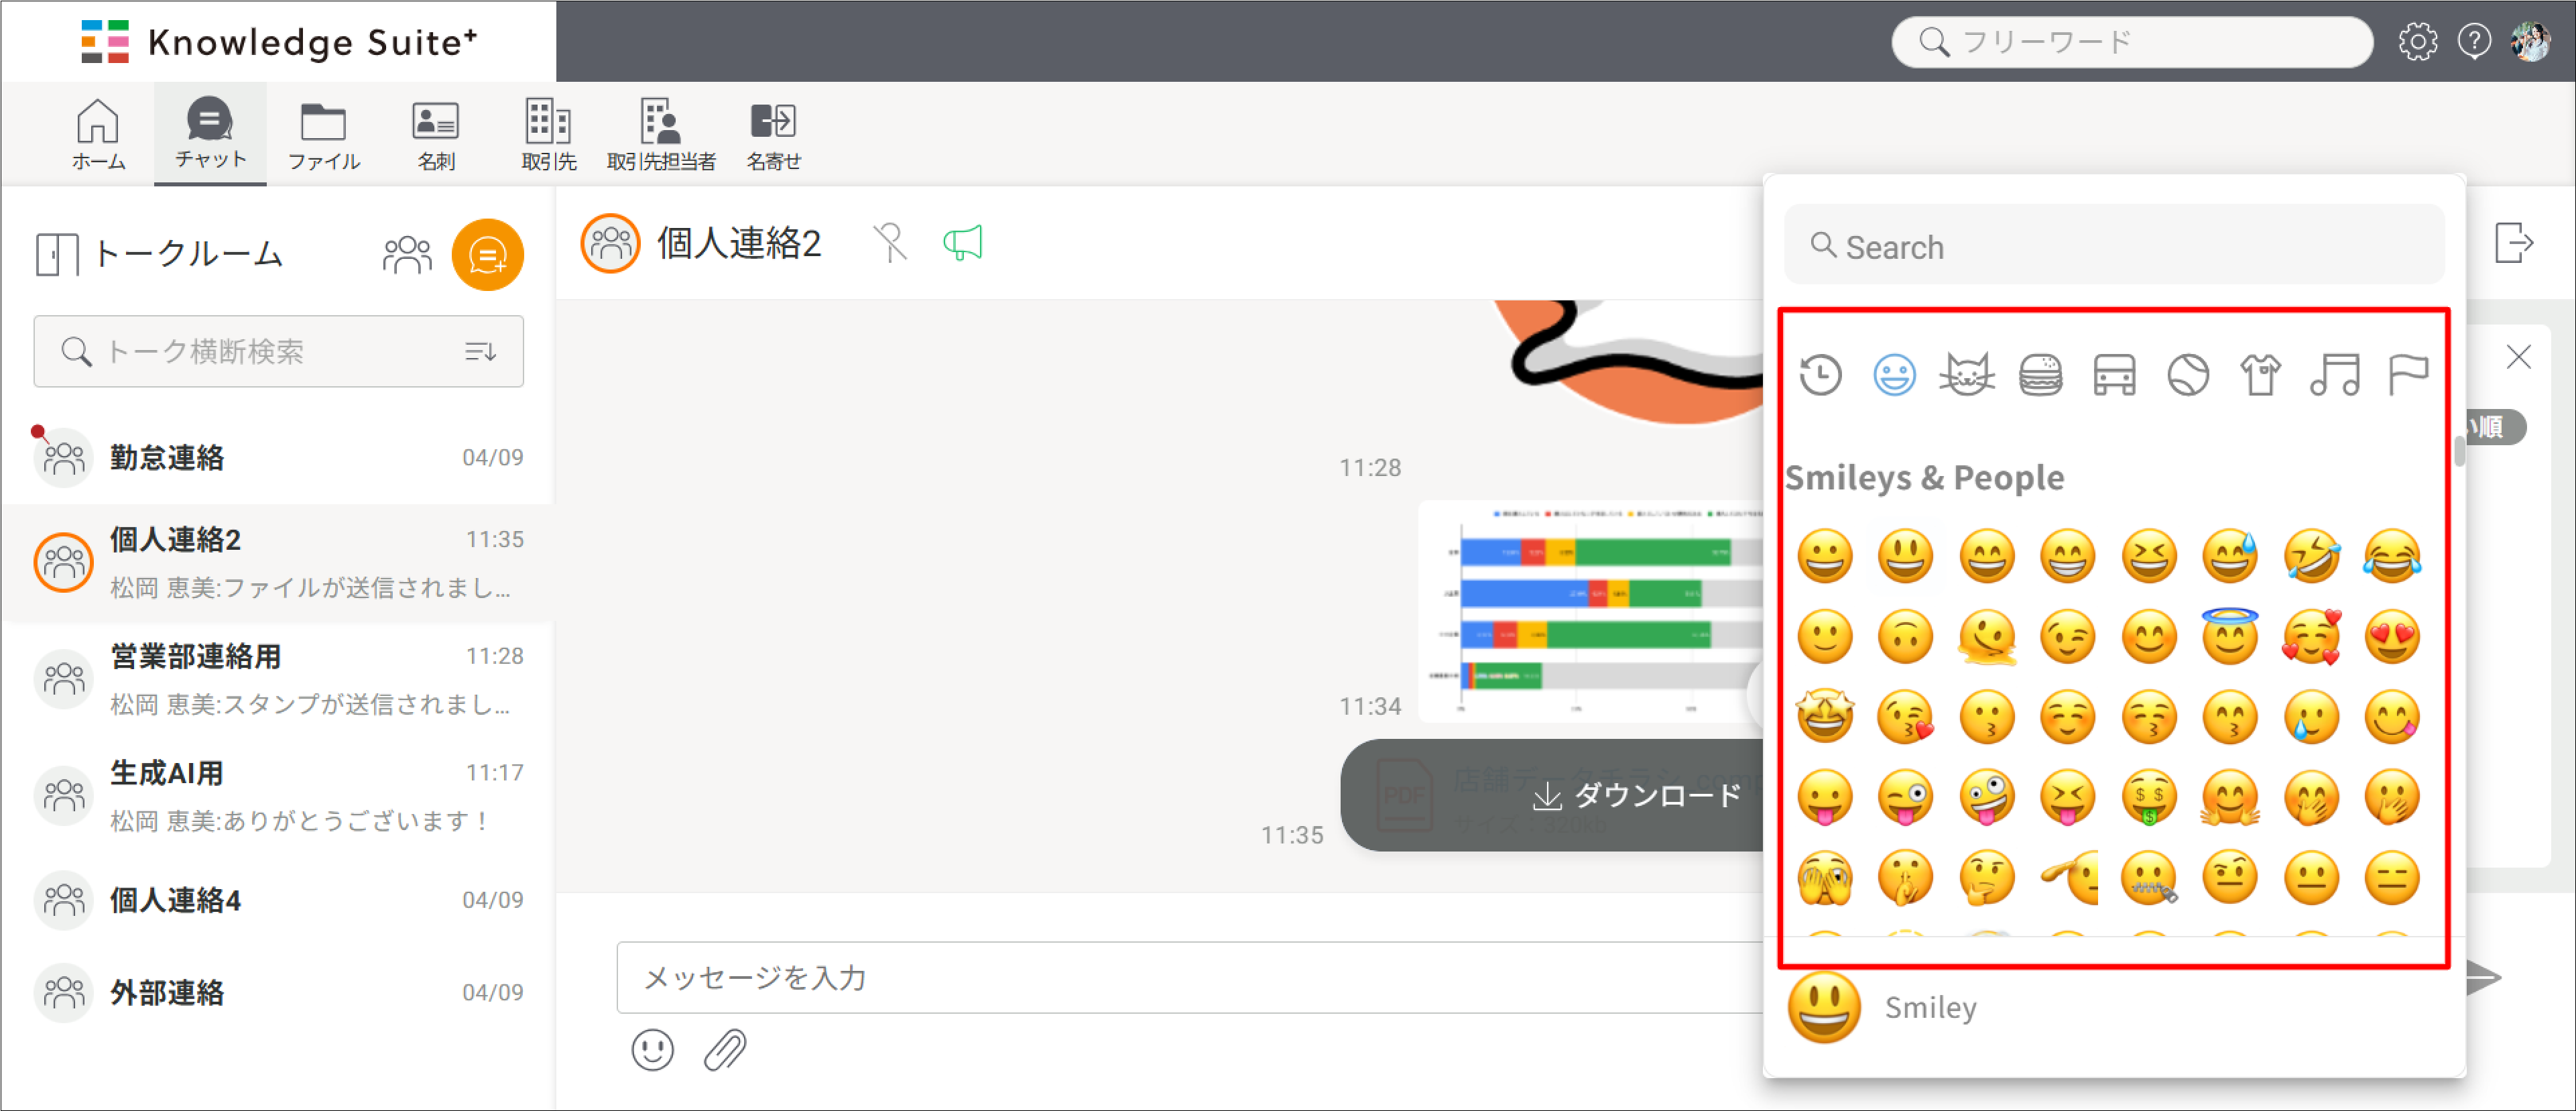Switch to the activities ball emoji tab
The height and width of the screenshot is (1111, 2576).
pos(2188,376)
